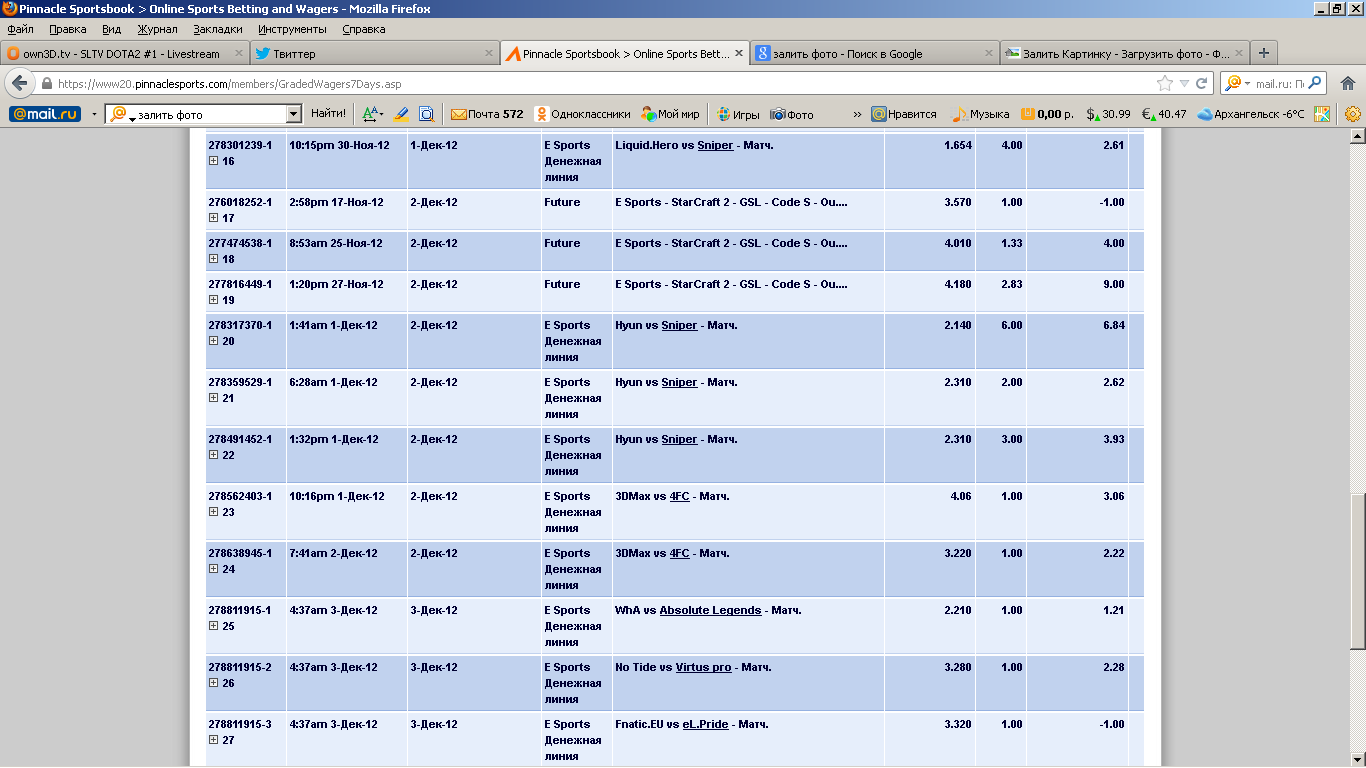Open Почта 572 mail inbox
Screen dimensions: 1366x768
click(487, 114)
